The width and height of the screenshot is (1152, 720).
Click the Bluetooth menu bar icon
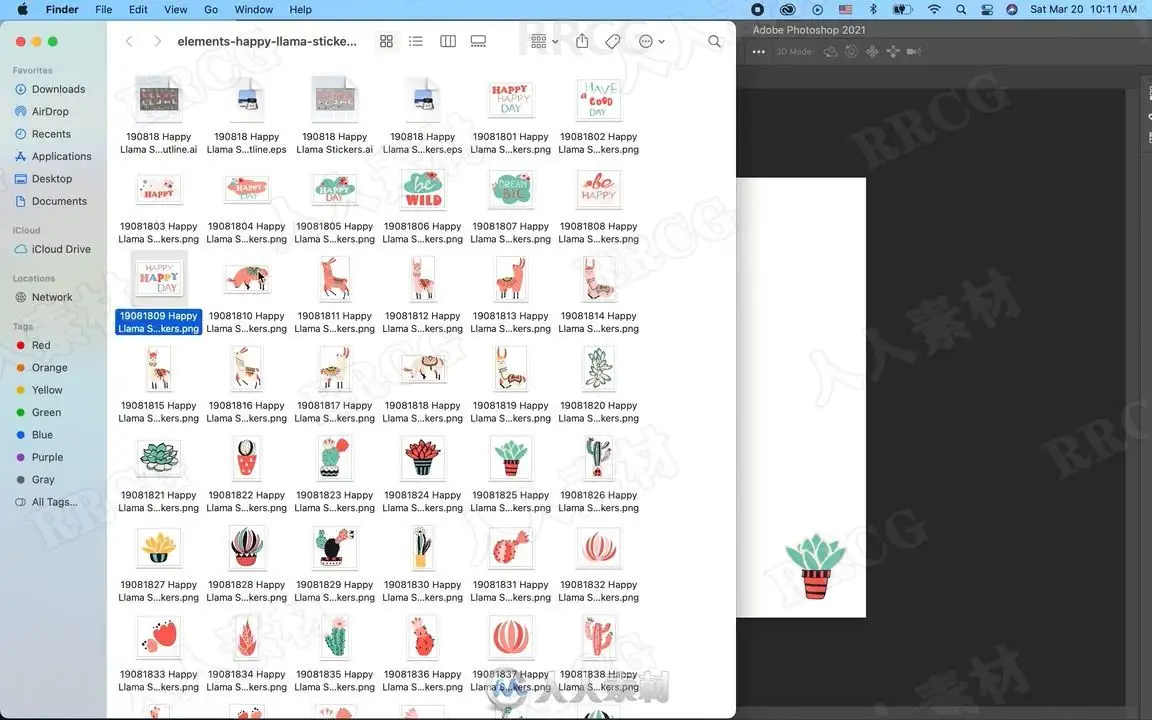click(x=873, y=10)
